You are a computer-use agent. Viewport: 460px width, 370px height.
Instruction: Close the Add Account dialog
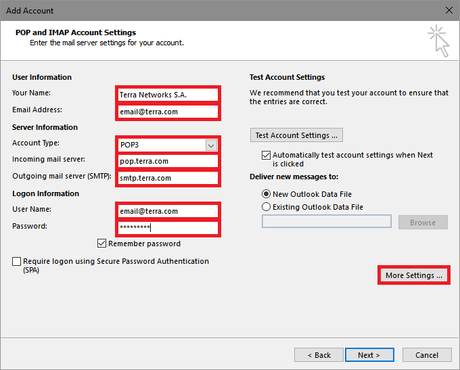(x=449, y=10)
